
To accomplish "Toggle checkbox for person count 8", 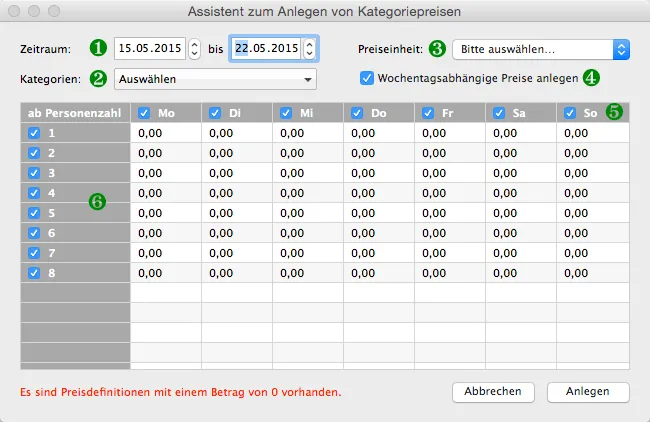I will tap(34, 273).
